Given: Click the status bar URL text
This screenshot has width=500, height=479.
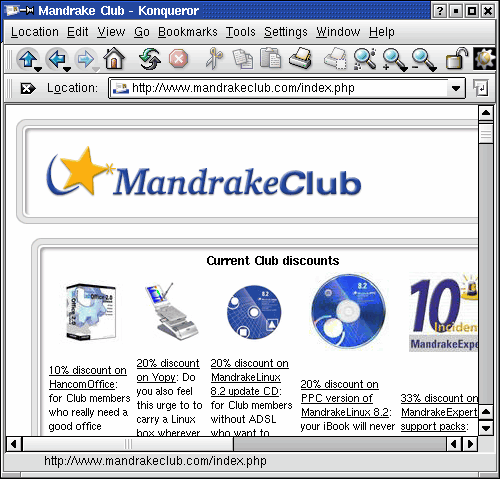Looking at the screenshot, I should 155,461.
